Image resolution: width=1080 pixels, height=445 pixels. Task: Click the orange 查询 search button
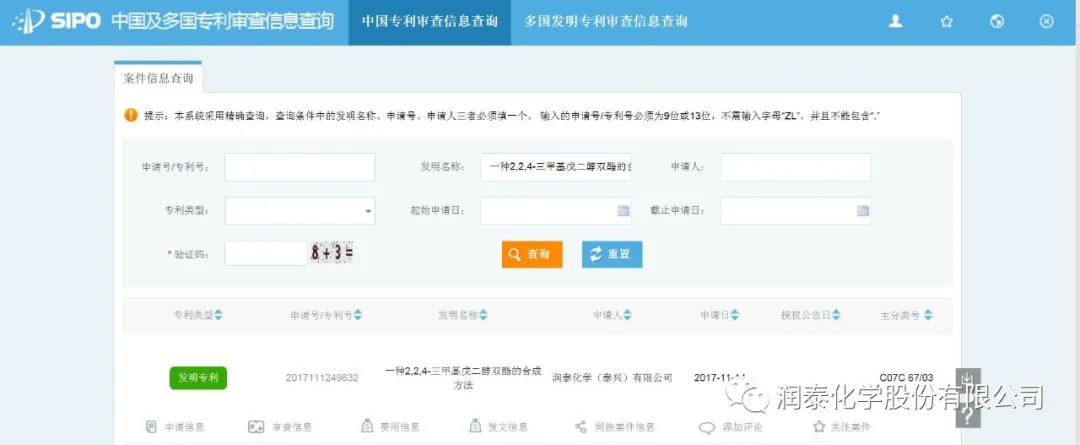click(x=531, y=255)
